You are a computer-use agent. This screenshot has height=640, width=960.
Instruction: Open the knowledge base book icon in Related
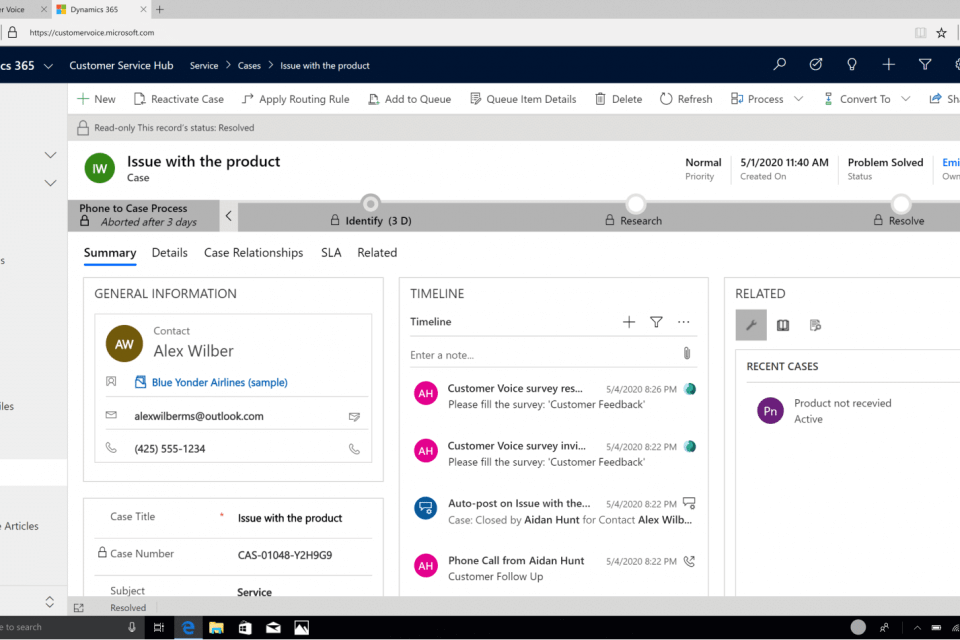click(783, 325)
